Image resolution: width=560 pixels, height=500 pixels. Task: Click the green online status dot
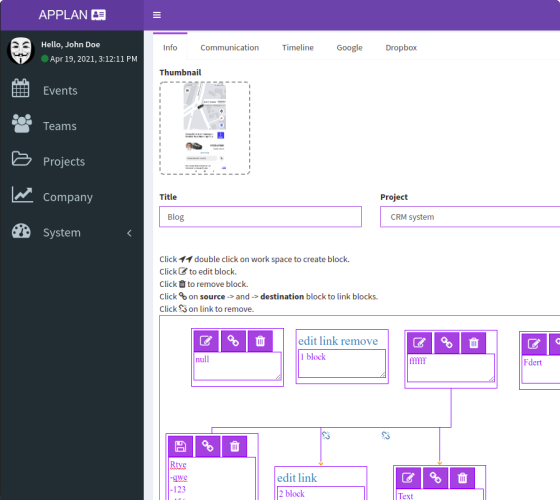pyautogui.click(x=45, y=59)
